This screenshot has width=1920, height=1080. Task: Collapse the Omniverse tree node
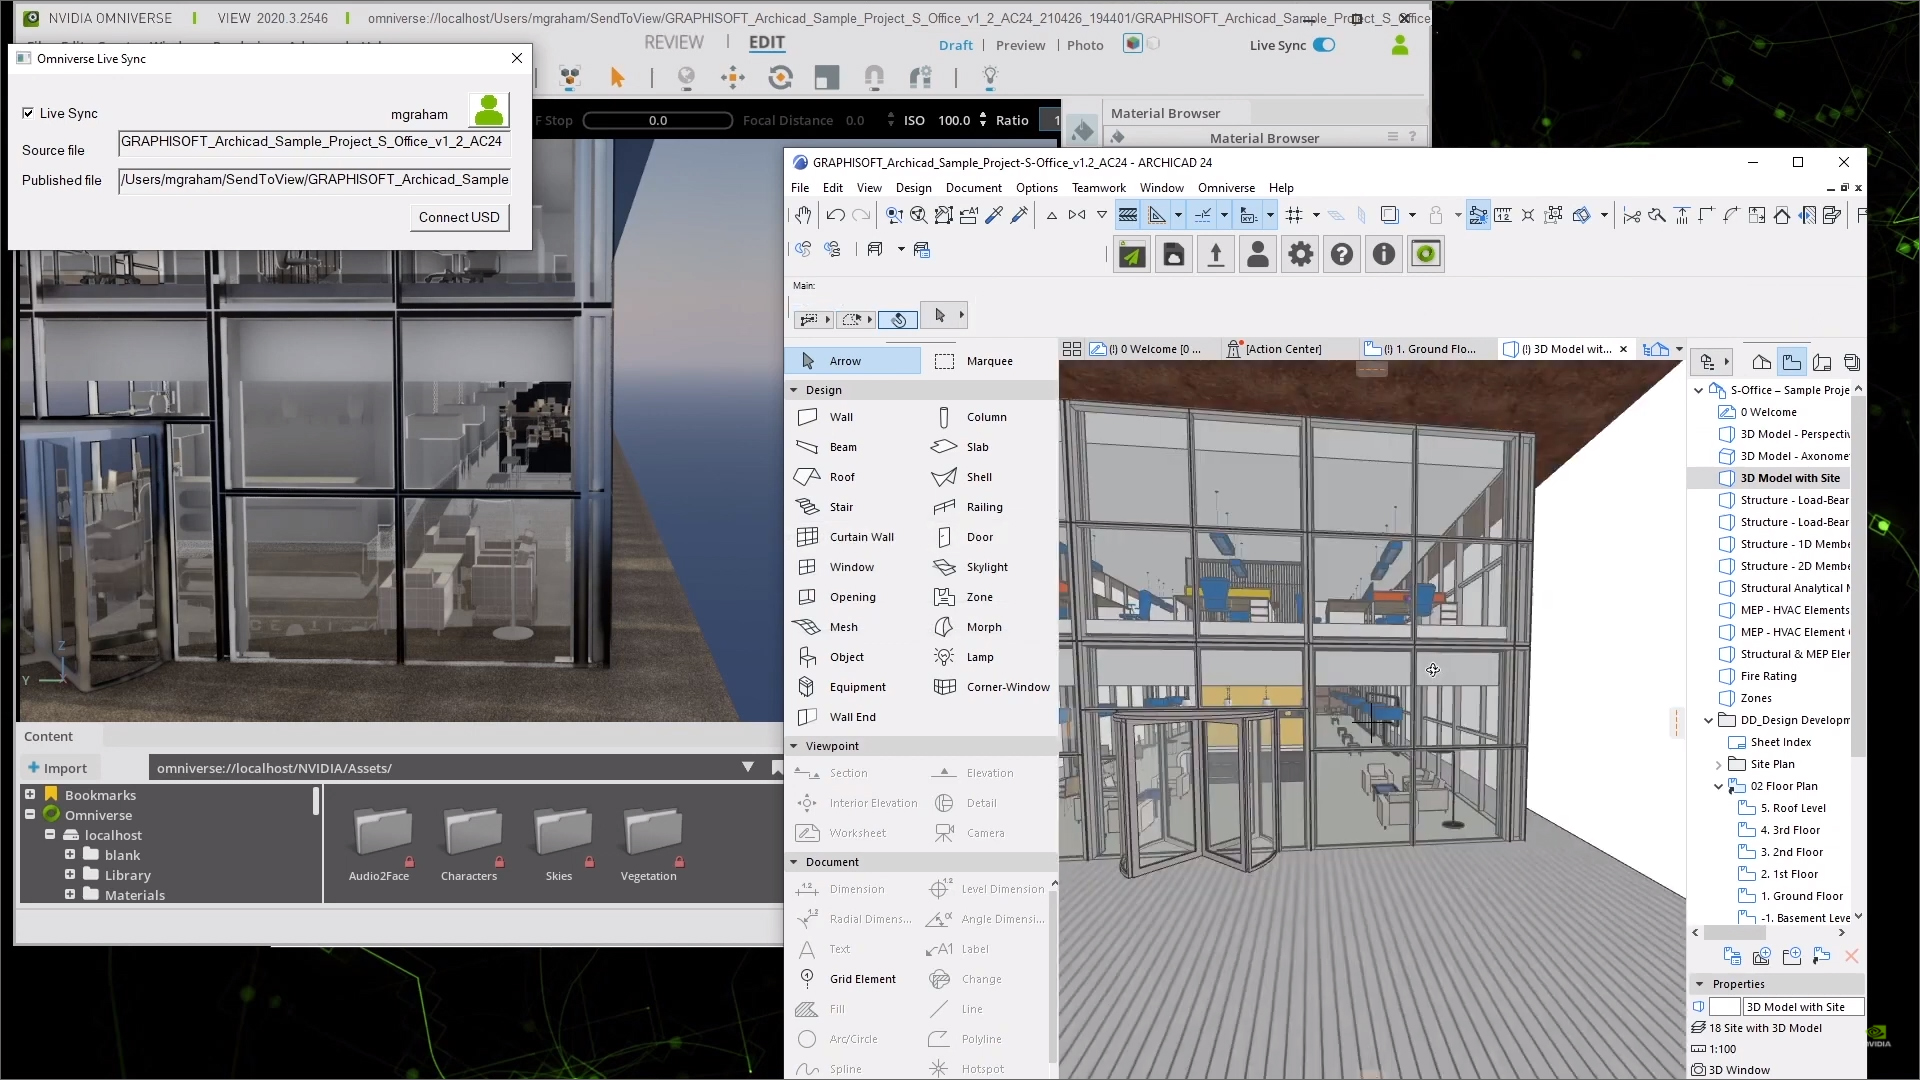point(30,814)
